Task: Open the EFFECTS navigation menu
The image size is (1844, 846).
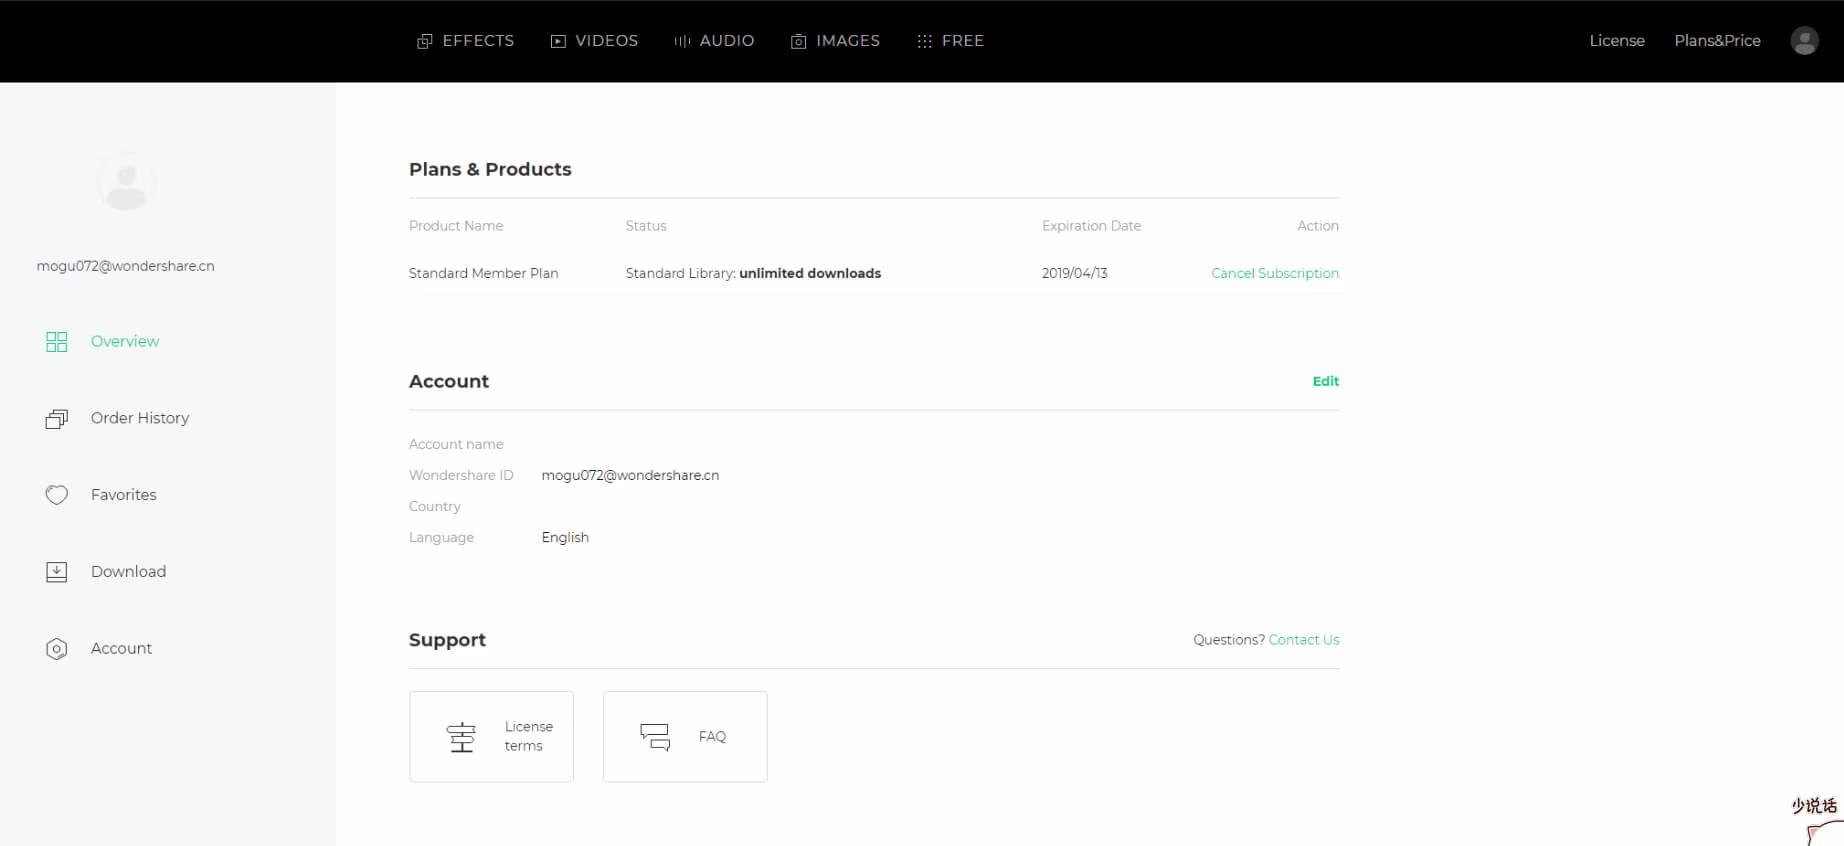Action: 466,41
